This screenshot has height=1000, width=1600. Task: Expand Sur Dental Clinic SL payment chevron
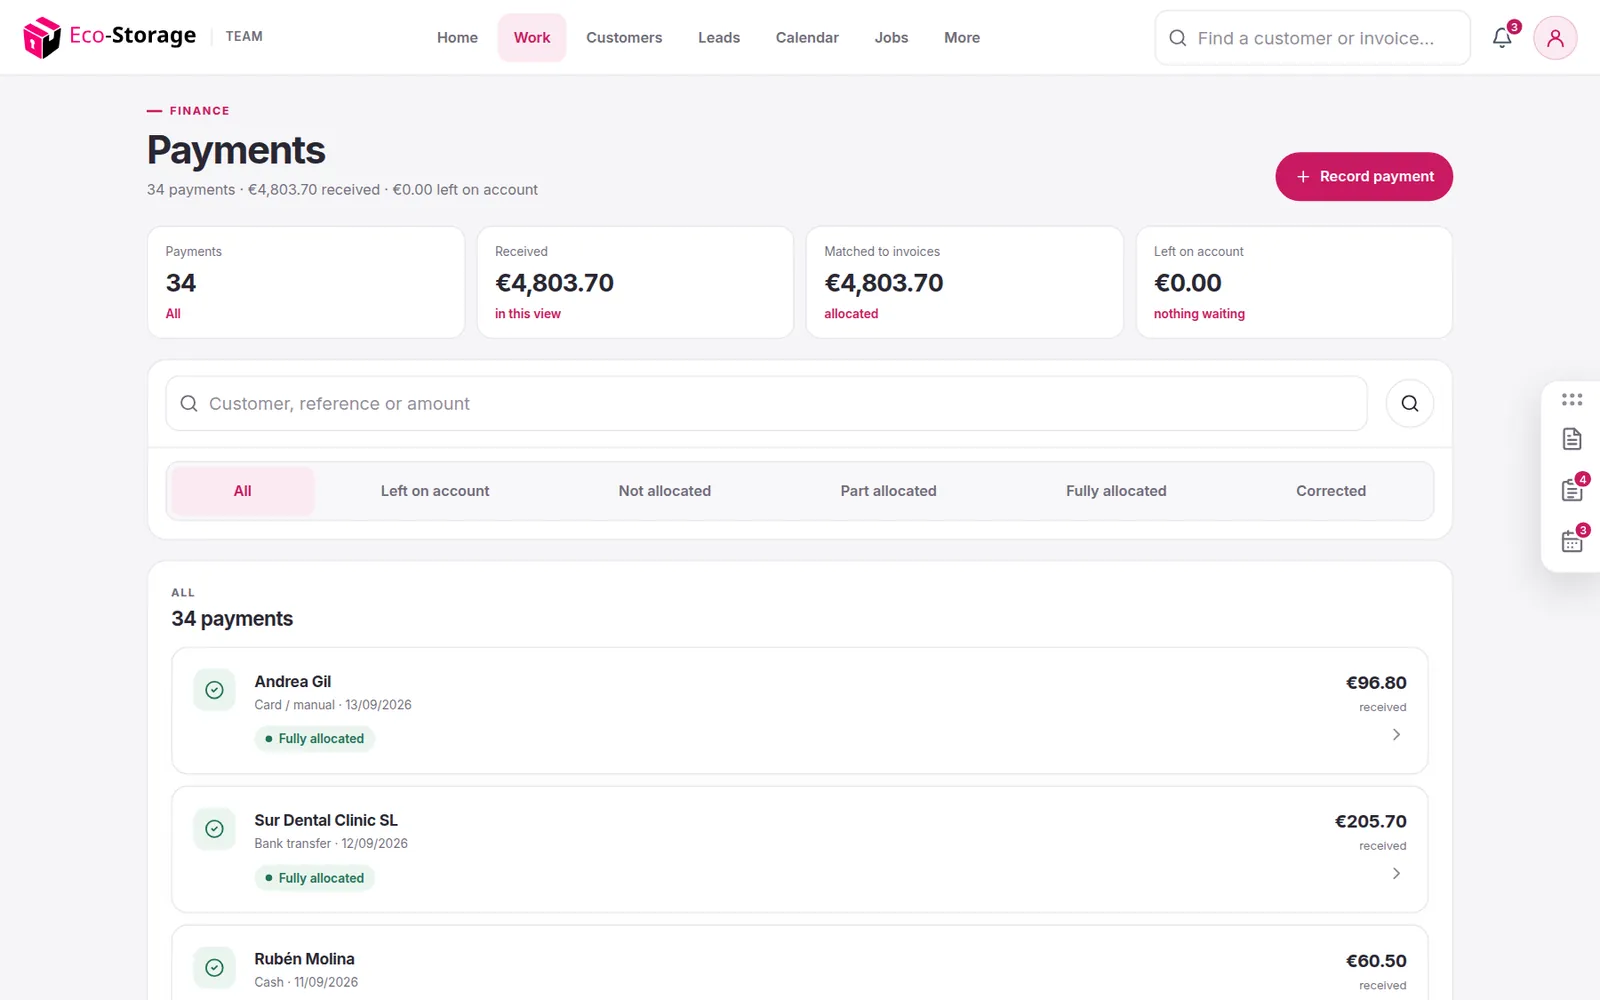1396,874
